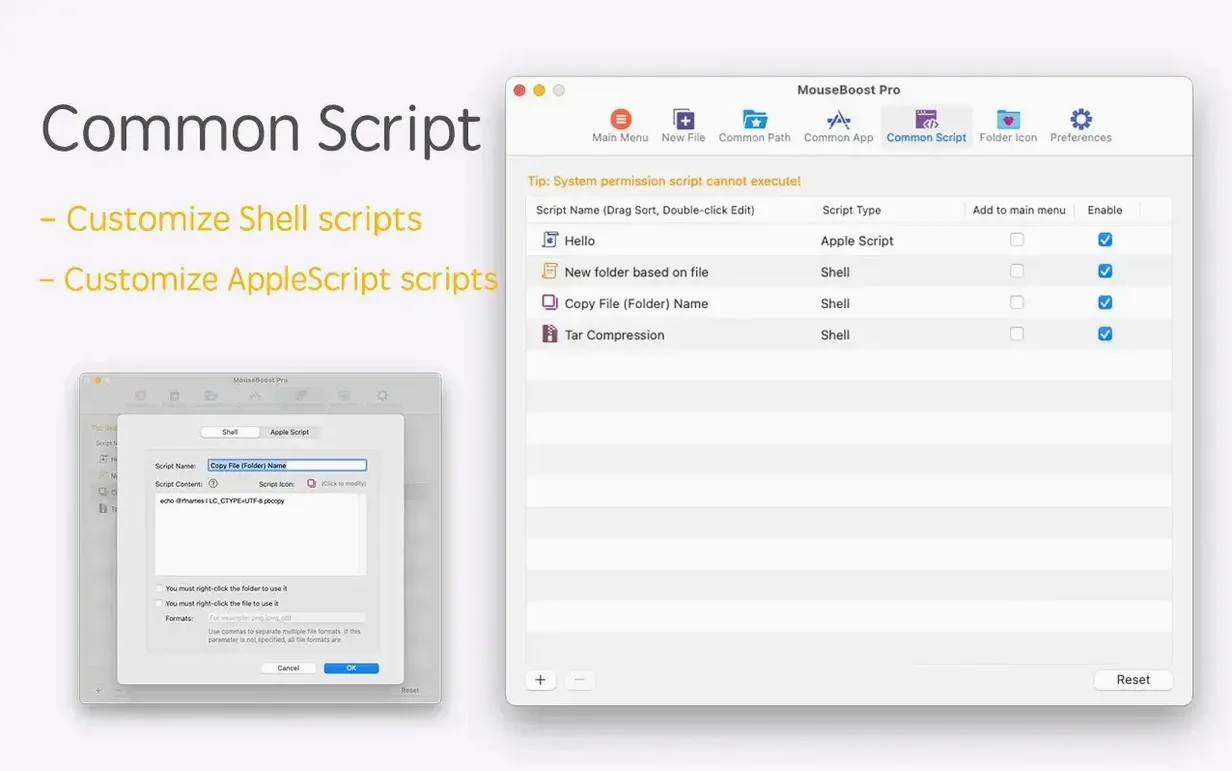Cancel the script editing dialog

(288, 668)
